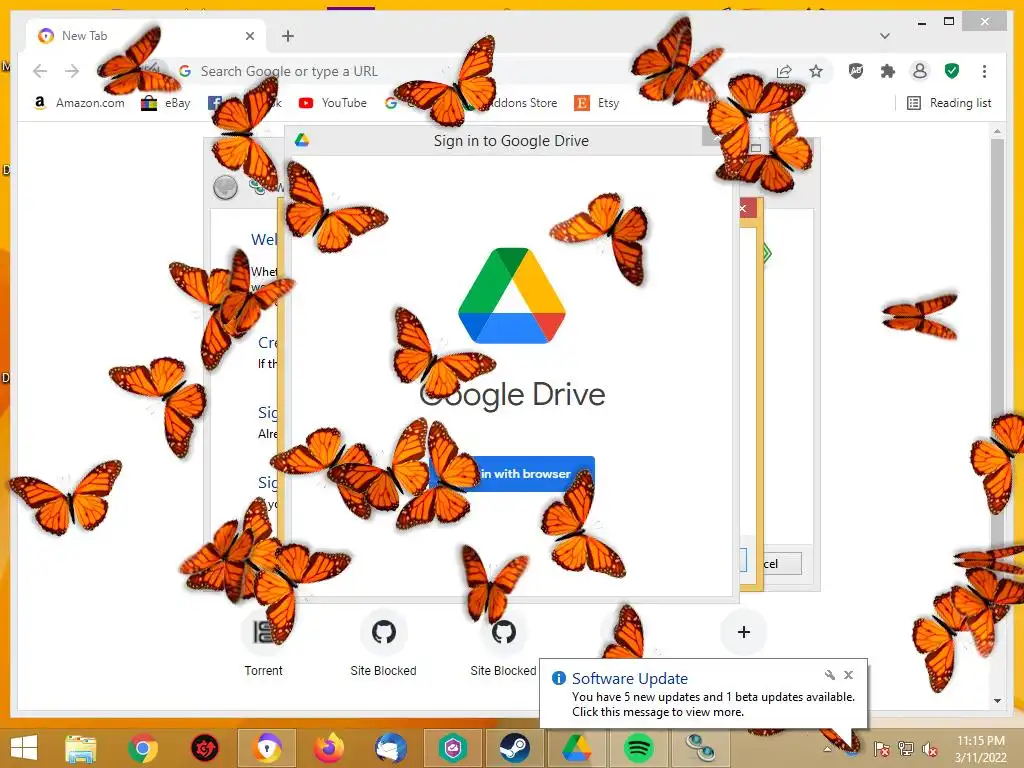Open the second Site Blocked shortcut
This screenshot has height=768, width=1024.
504,643
